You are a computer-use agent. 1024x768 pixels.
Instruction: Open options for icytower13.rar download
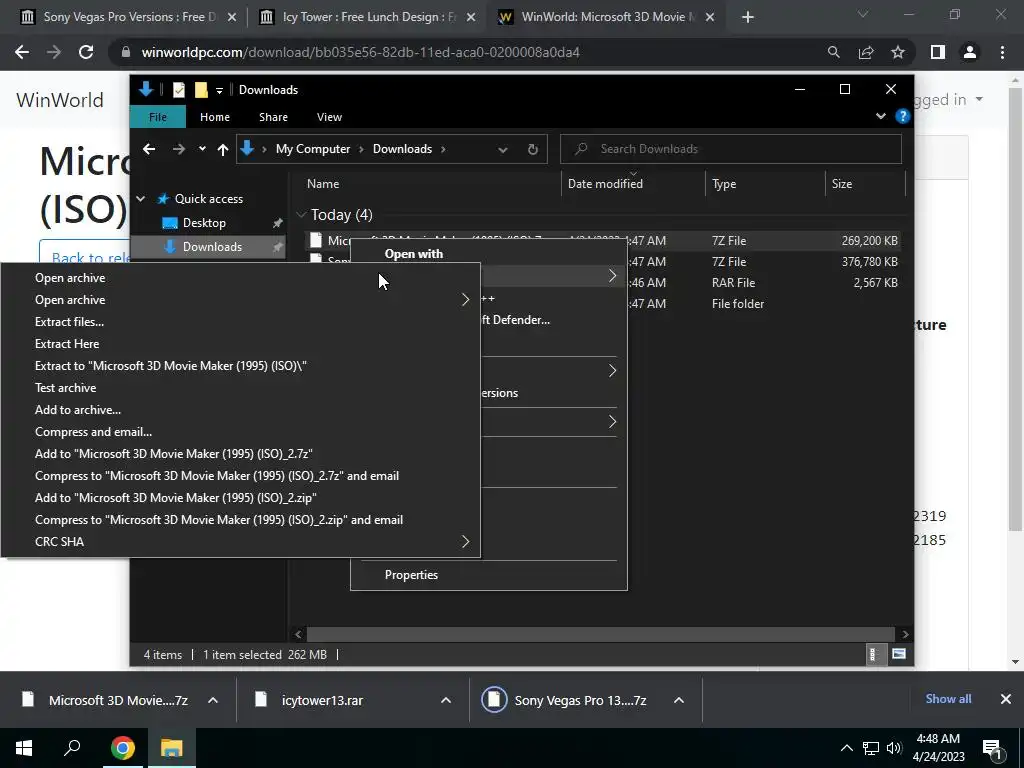(446, 700)
